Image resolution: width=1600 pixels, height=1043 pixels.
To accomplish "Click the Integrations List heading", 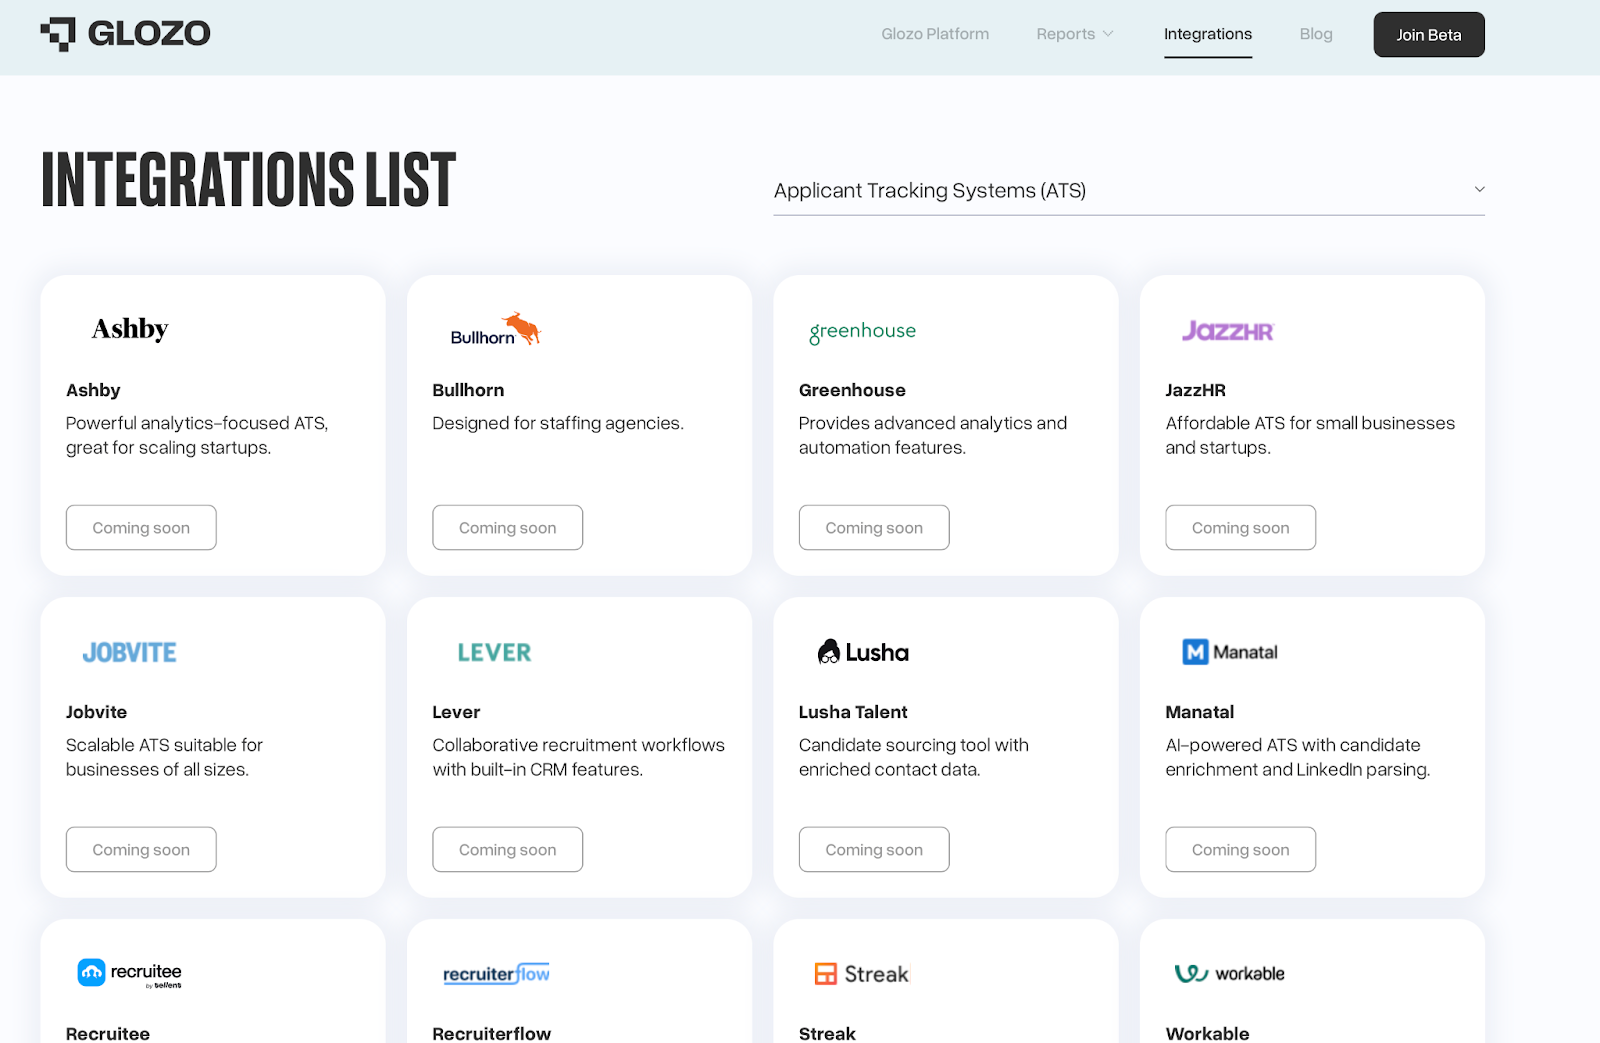I will tap(248, 180).
